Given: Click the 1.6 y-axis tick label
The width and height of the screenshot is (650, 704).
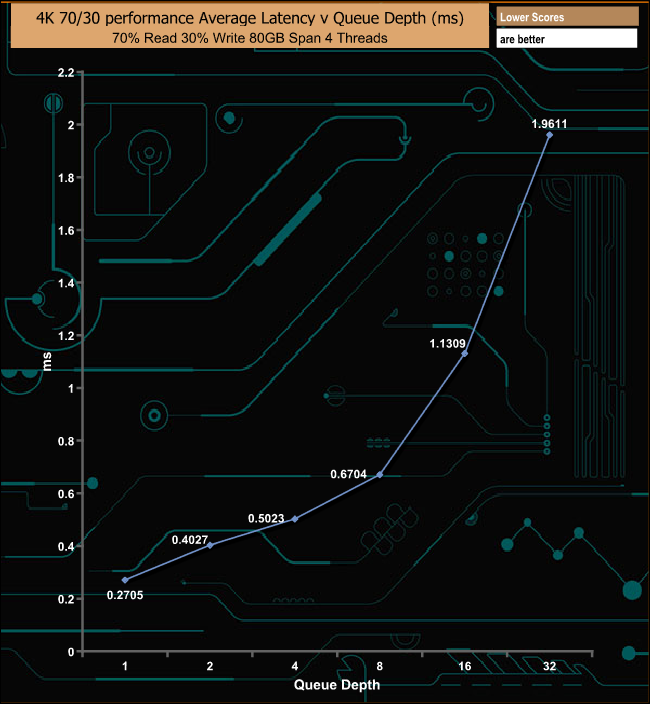Looking at the screenshot, I should coord(66,231).
